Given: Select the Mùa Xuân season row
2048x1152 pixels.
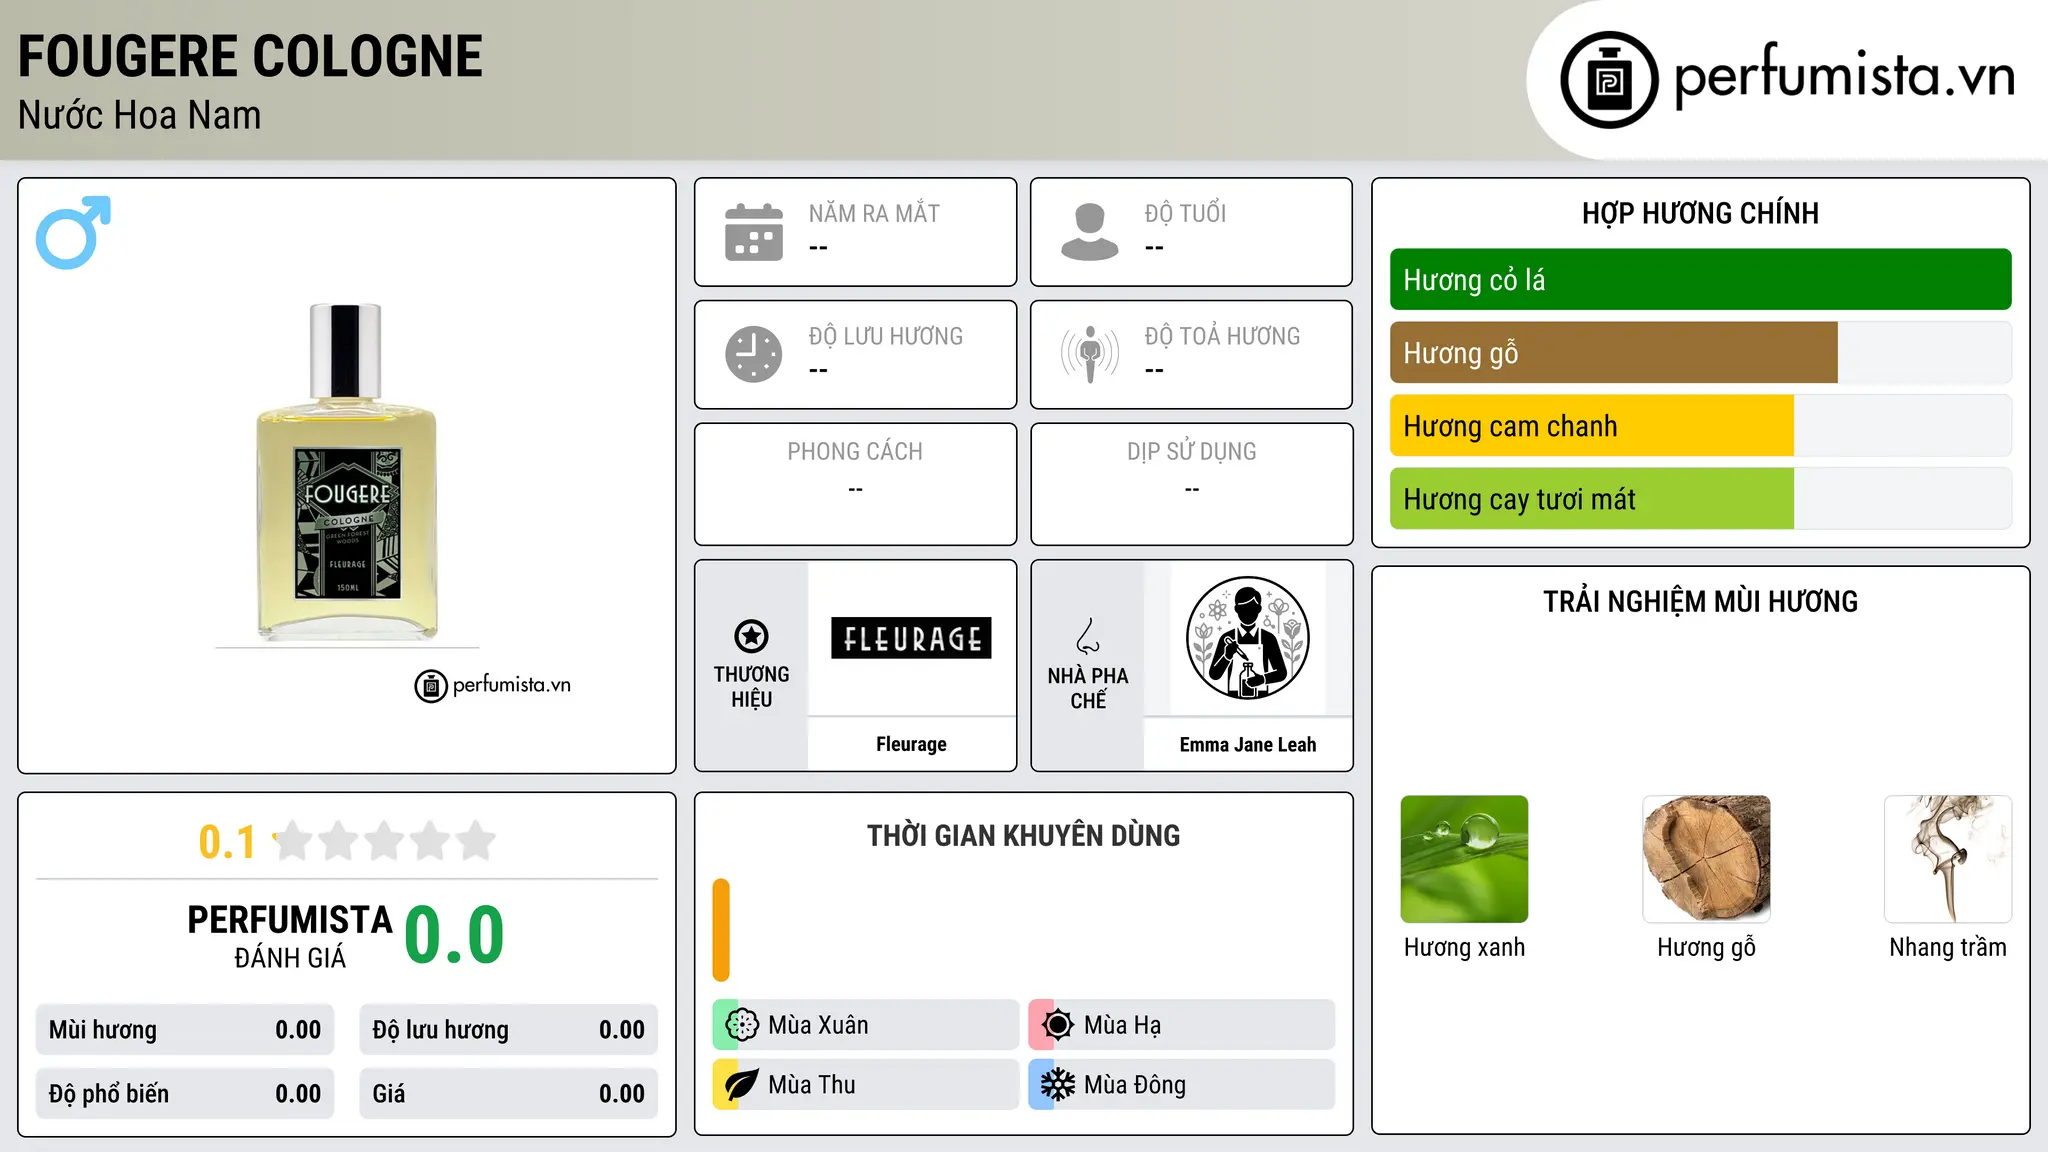Looking at the screenshot, I should pyautogui.click(x=866, y=1025).
